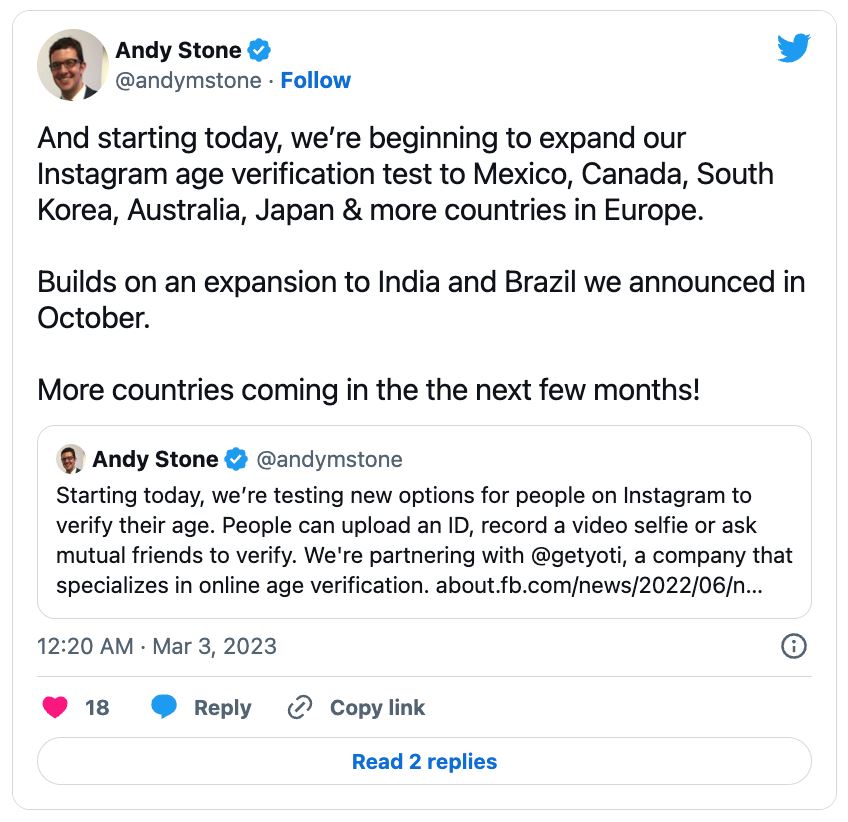Click Read 2 replies button
The height and width of the screenshot is (822, 848).
pyautogui.click(x=424, y=762)
